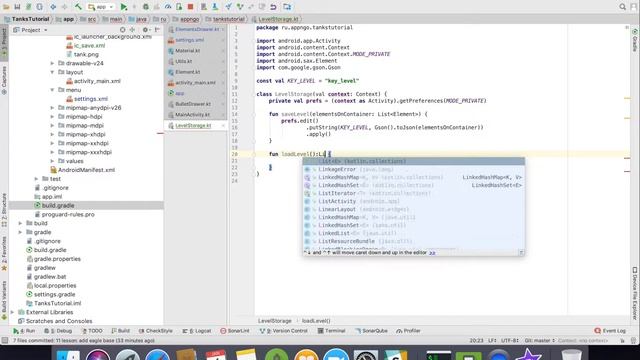Open the AVD Manager icon
This screenshot has height=360, width=640.
coord(204,7)
